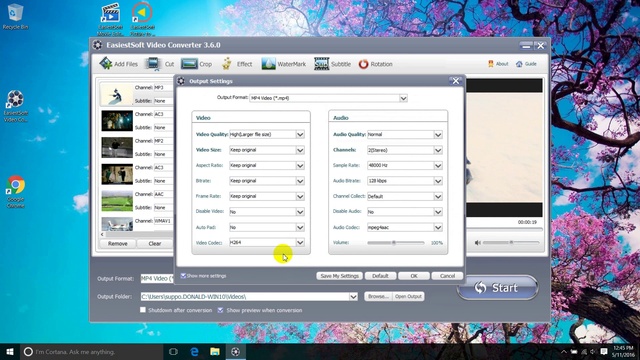Expand the Output Format dropdown in dialog
This screenshot has width=640, height=360.
coord(403,98)
